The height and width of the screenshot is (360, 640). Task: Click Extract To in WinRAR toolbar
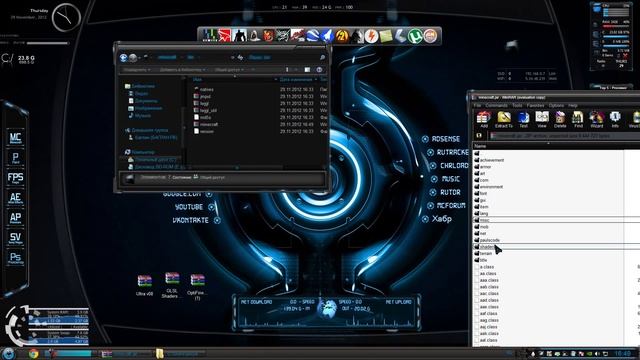pyautogui.click(x=504, y=119)
